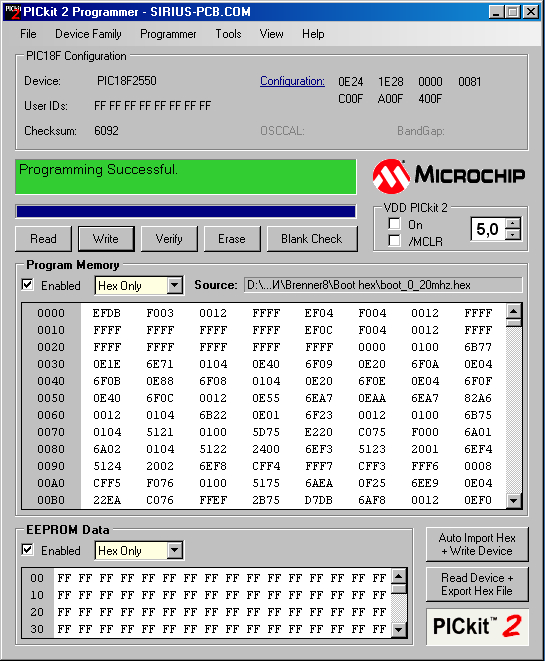Click the Write button
545x661 pixels.
tap(106, 239)
